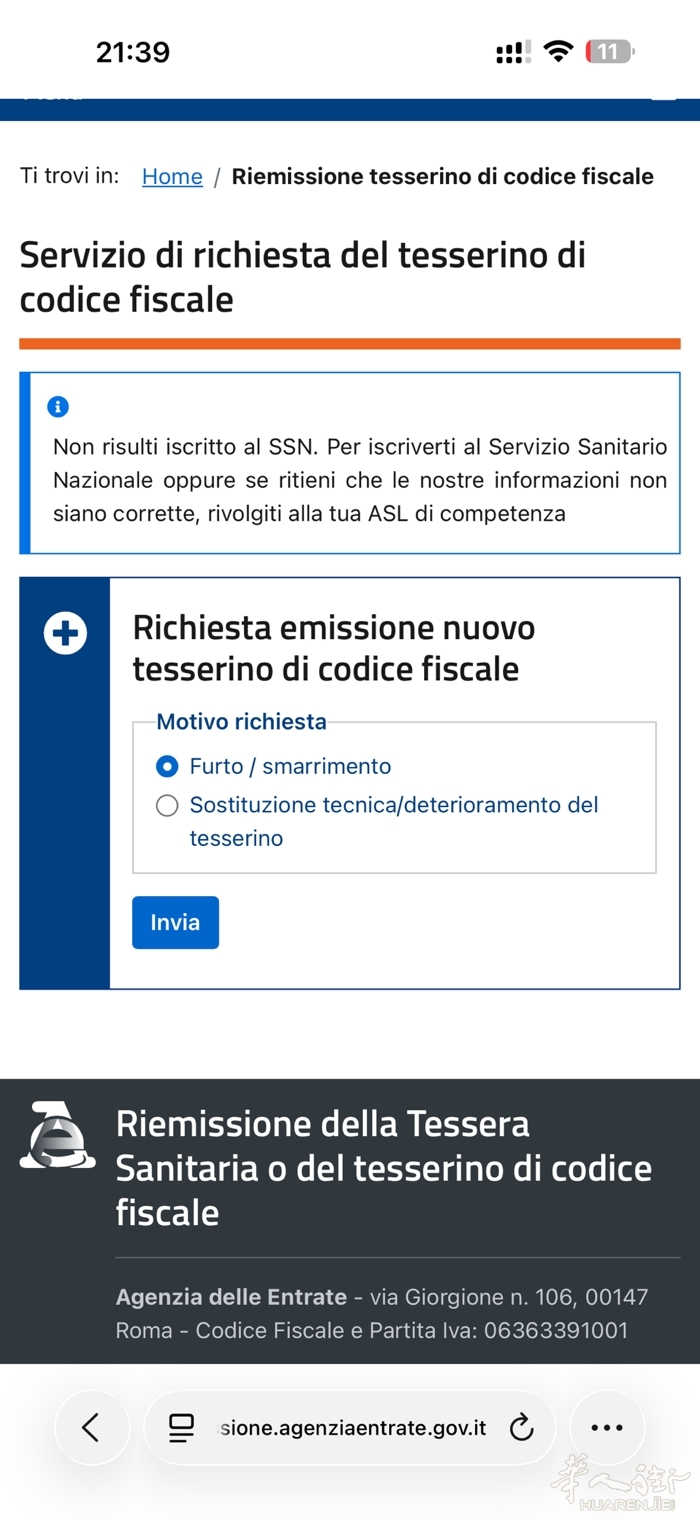Click the blue info icon in the notice
This screenshot has width=700, height=1520.
[x=58, y=407]
